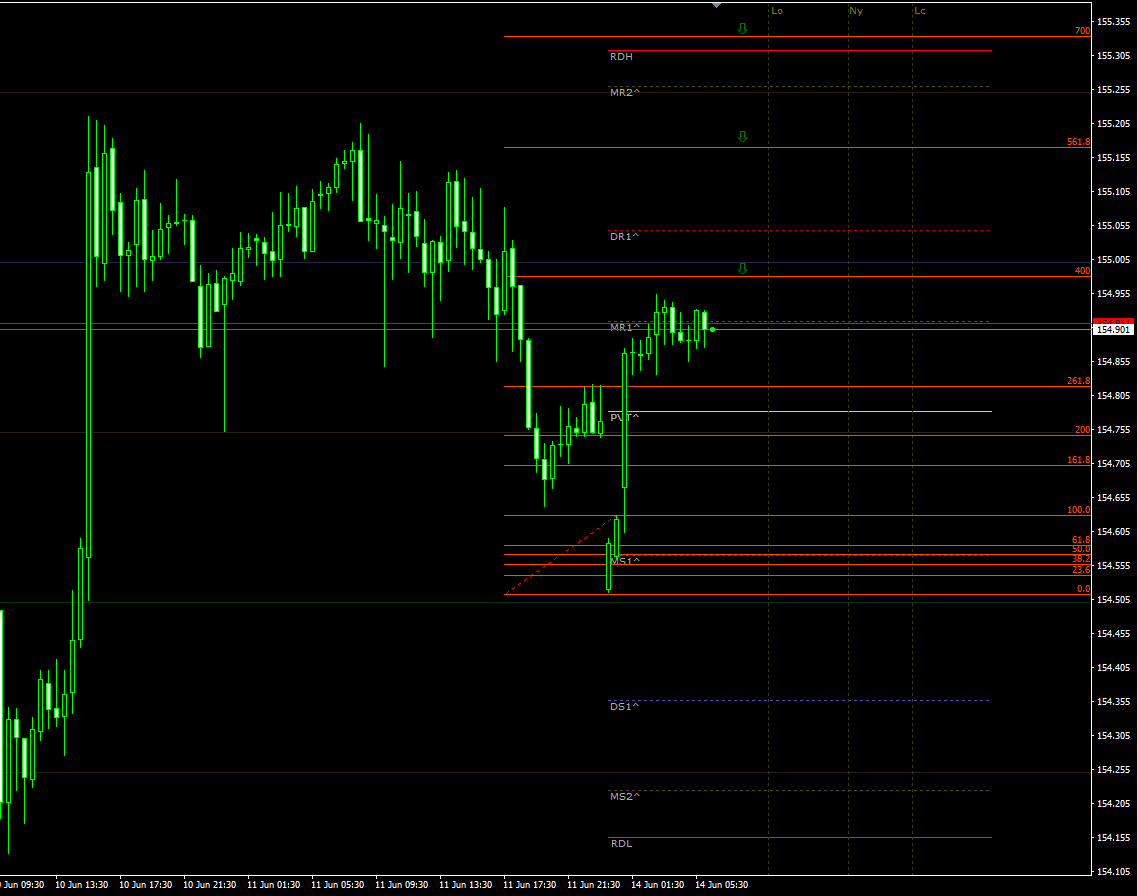The width and height of the screenshot is (1138, 896).
Task: Click the 11 Jun 05:30 time label
Action: (x=337, y=885)
